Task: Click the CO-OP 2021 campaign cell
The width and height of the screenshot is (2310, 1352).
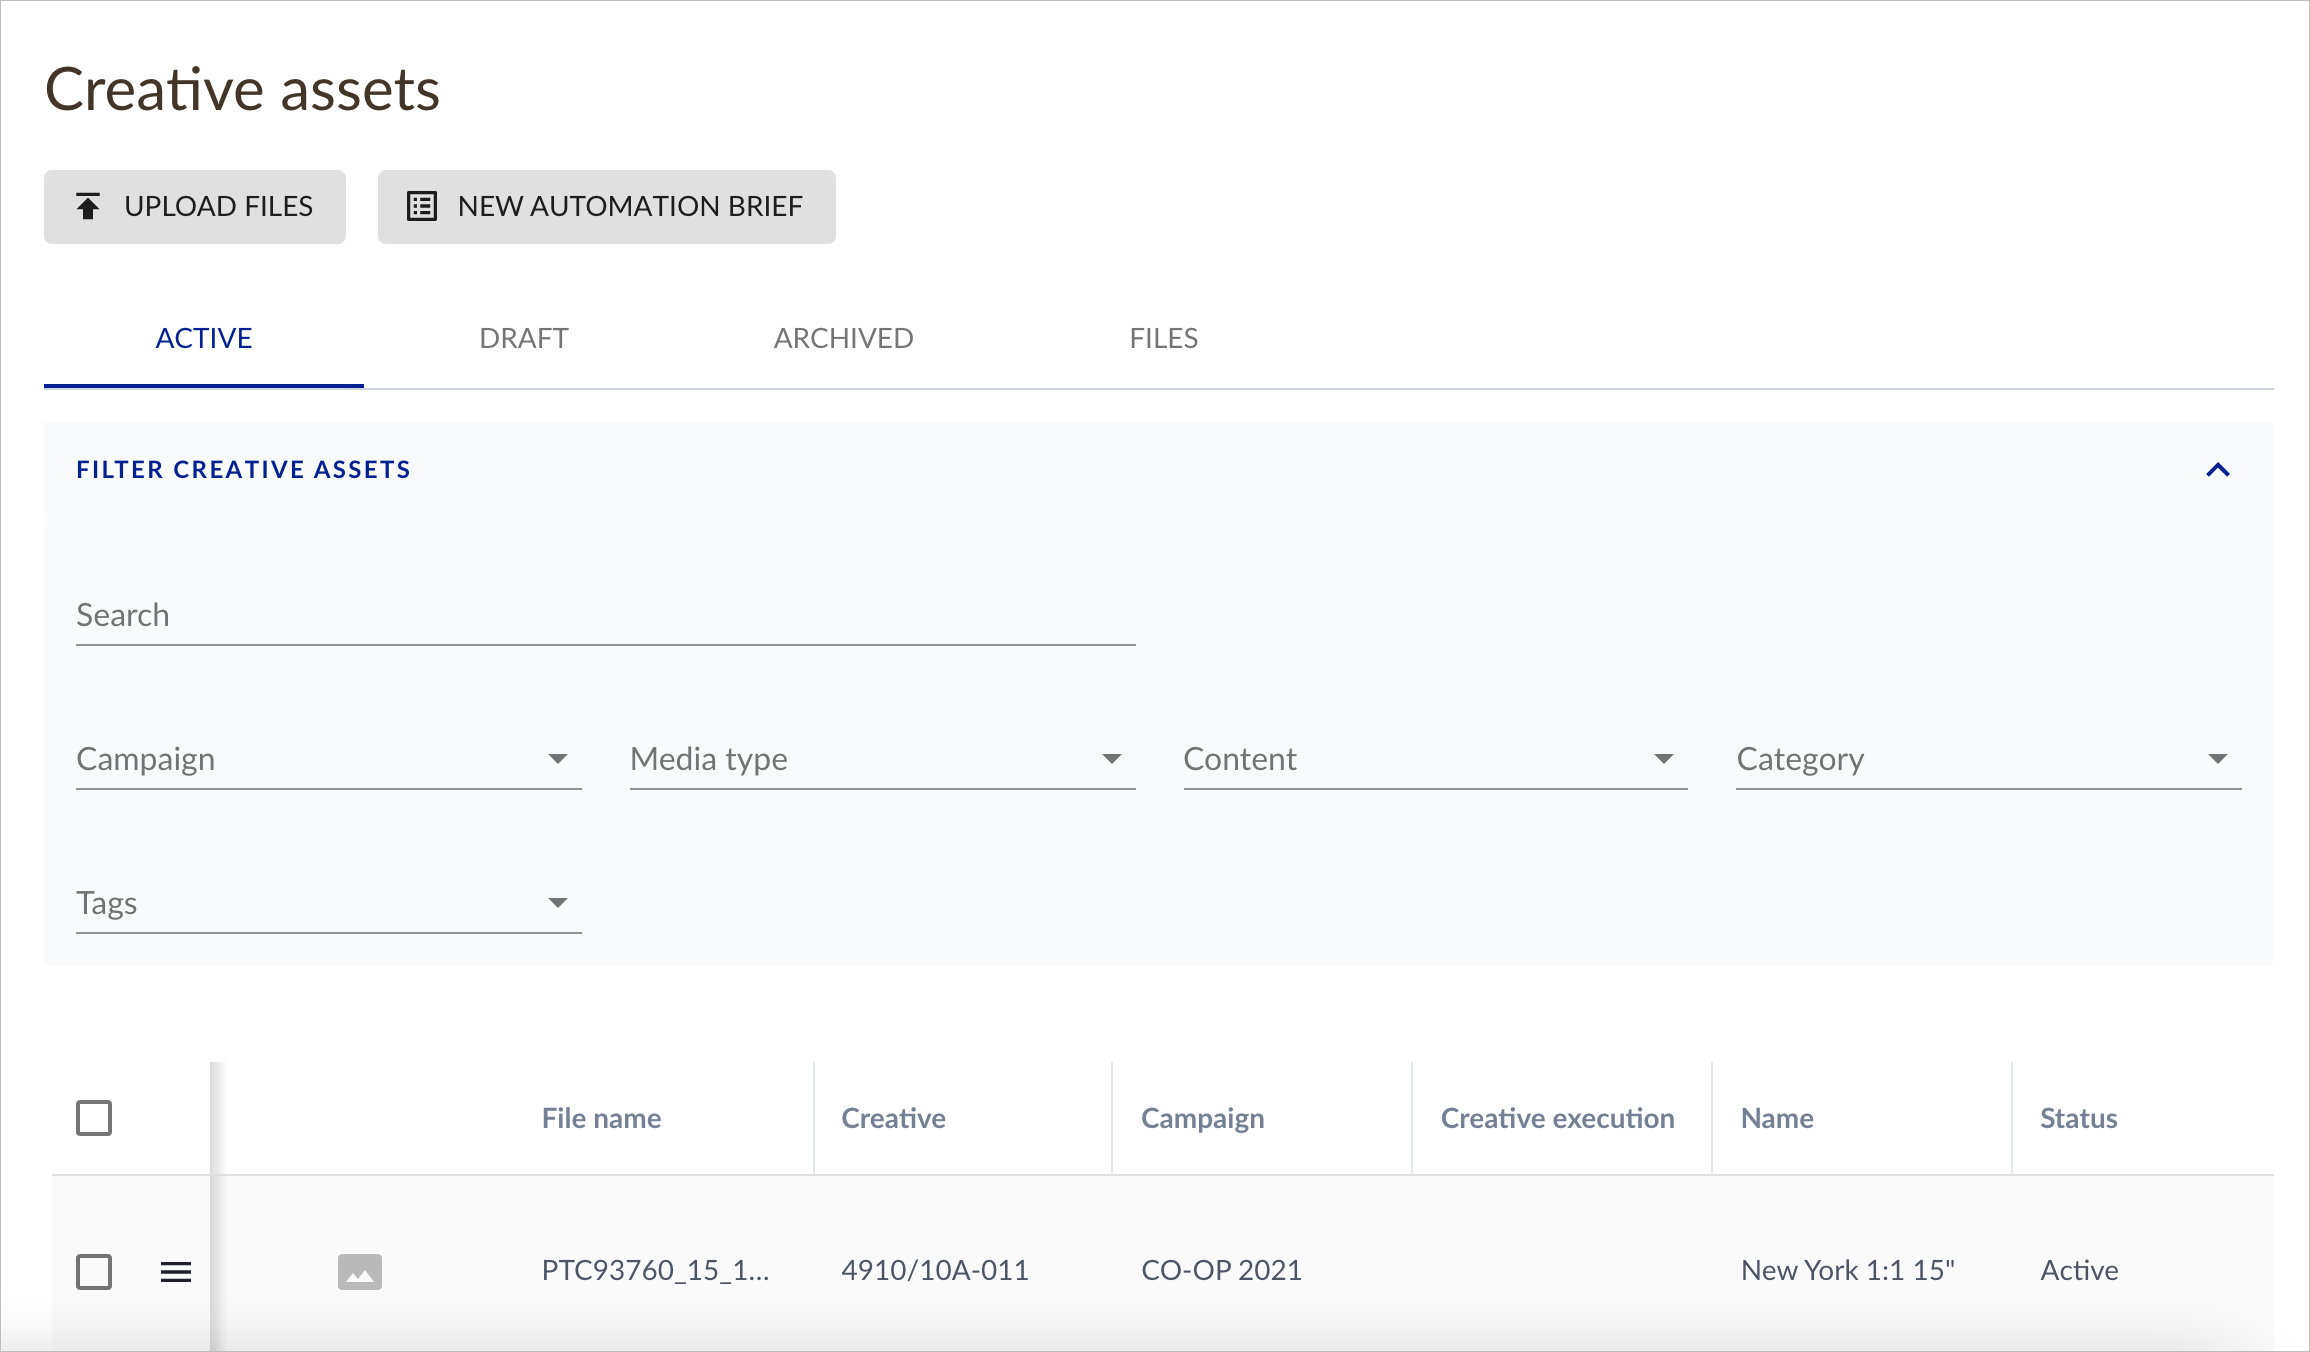Action: point(1222,1270)
